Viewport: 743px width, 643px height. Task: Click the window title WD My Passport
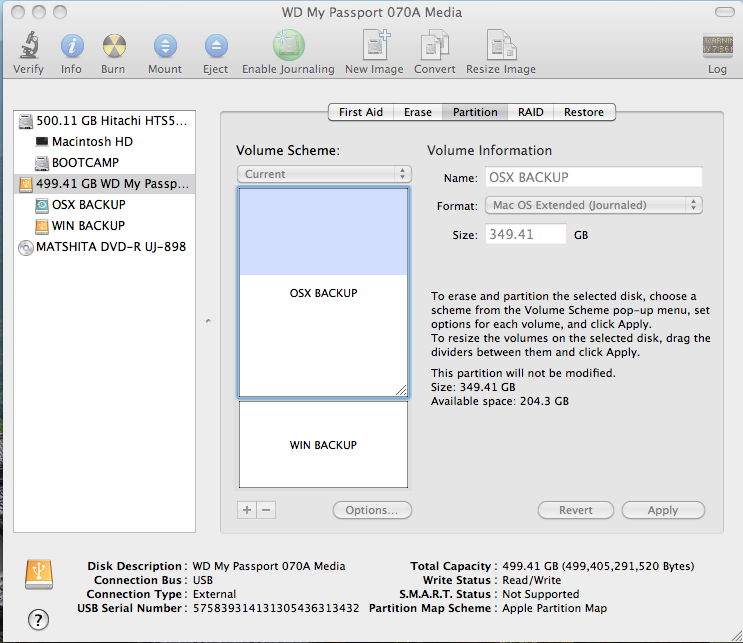(x=372, y=12)
